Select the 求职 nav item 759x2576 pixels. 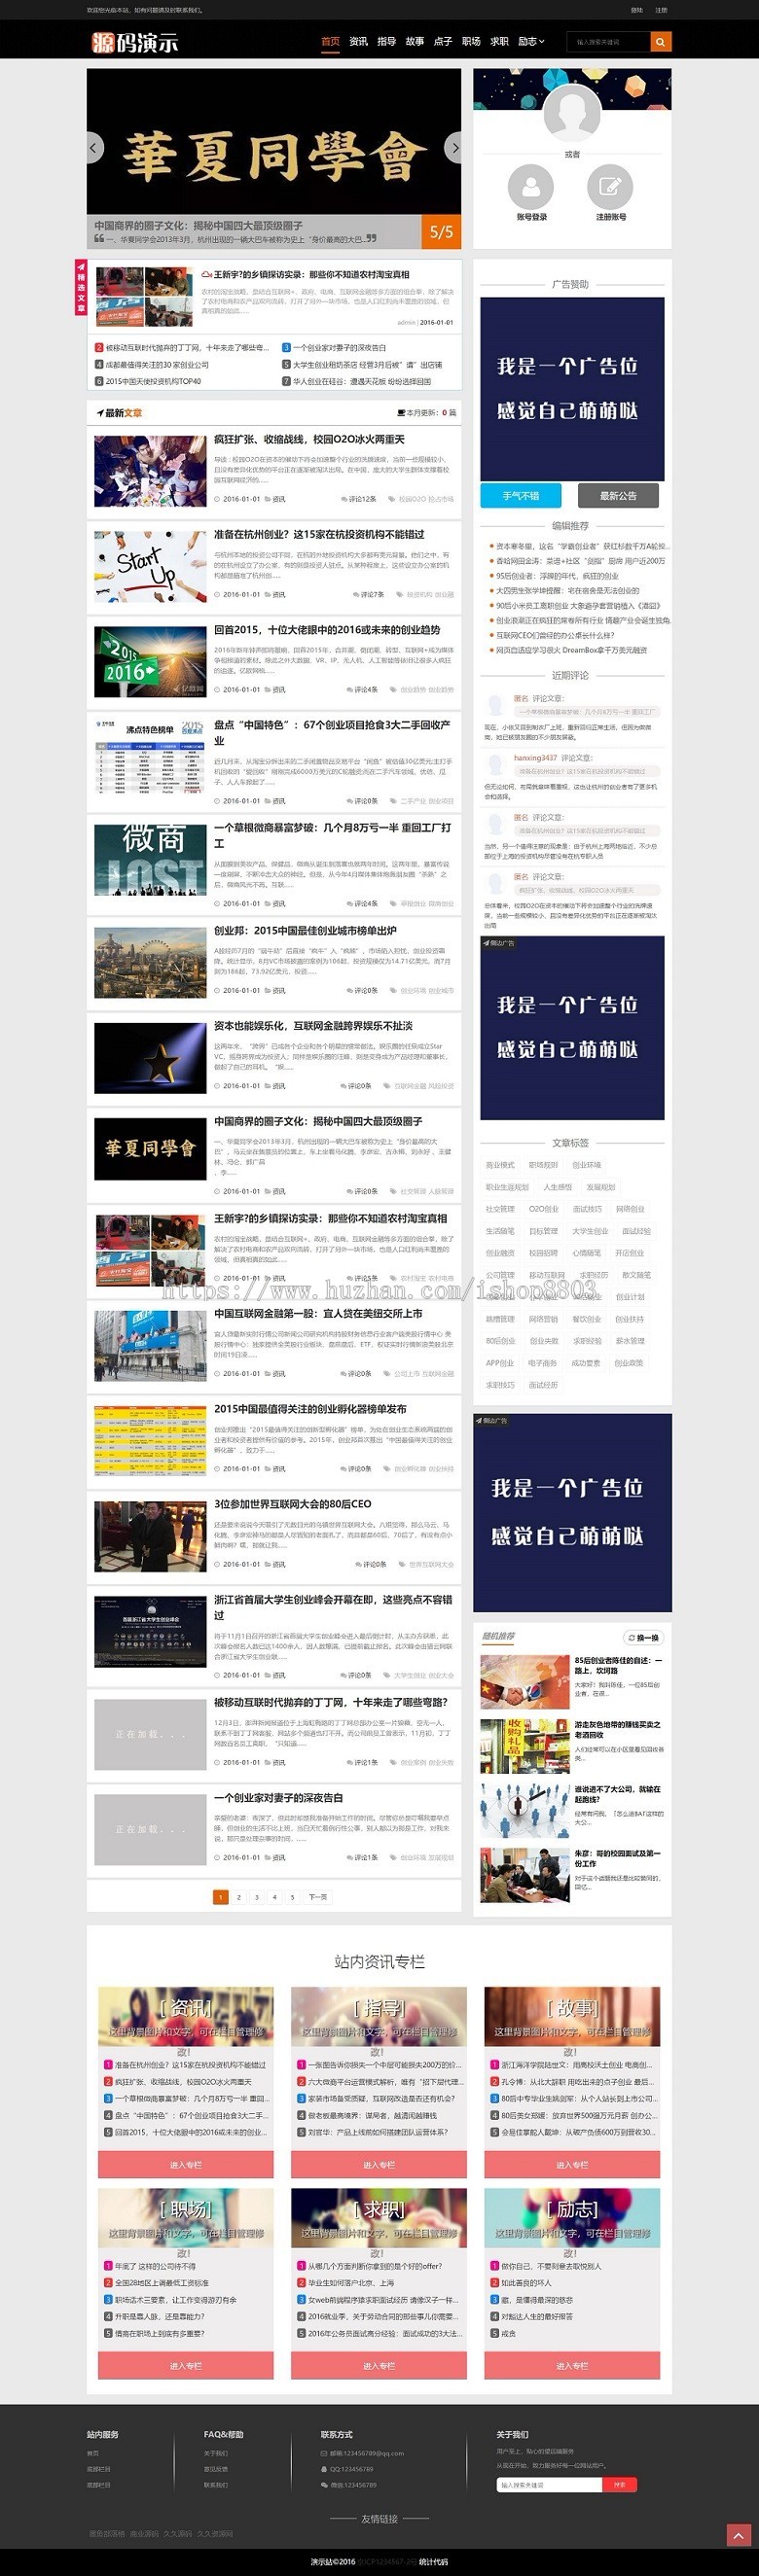[x=499, y=42]
